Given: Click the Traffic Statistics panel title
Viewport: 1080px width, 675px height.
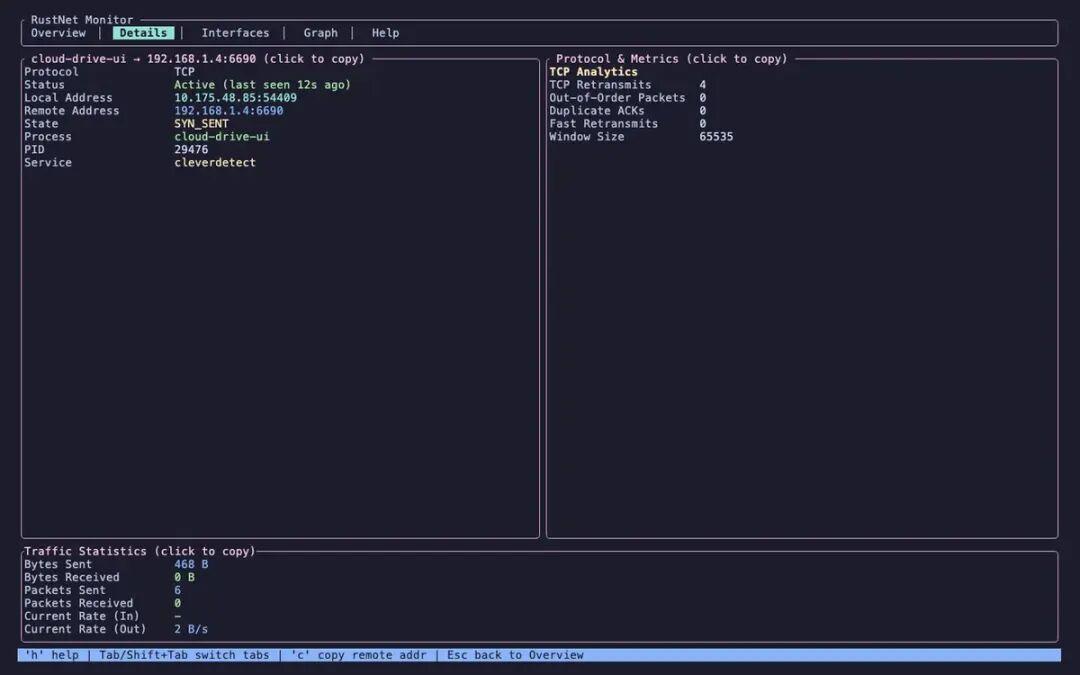Looking at the screenshot, I should (x=139, y=551).
